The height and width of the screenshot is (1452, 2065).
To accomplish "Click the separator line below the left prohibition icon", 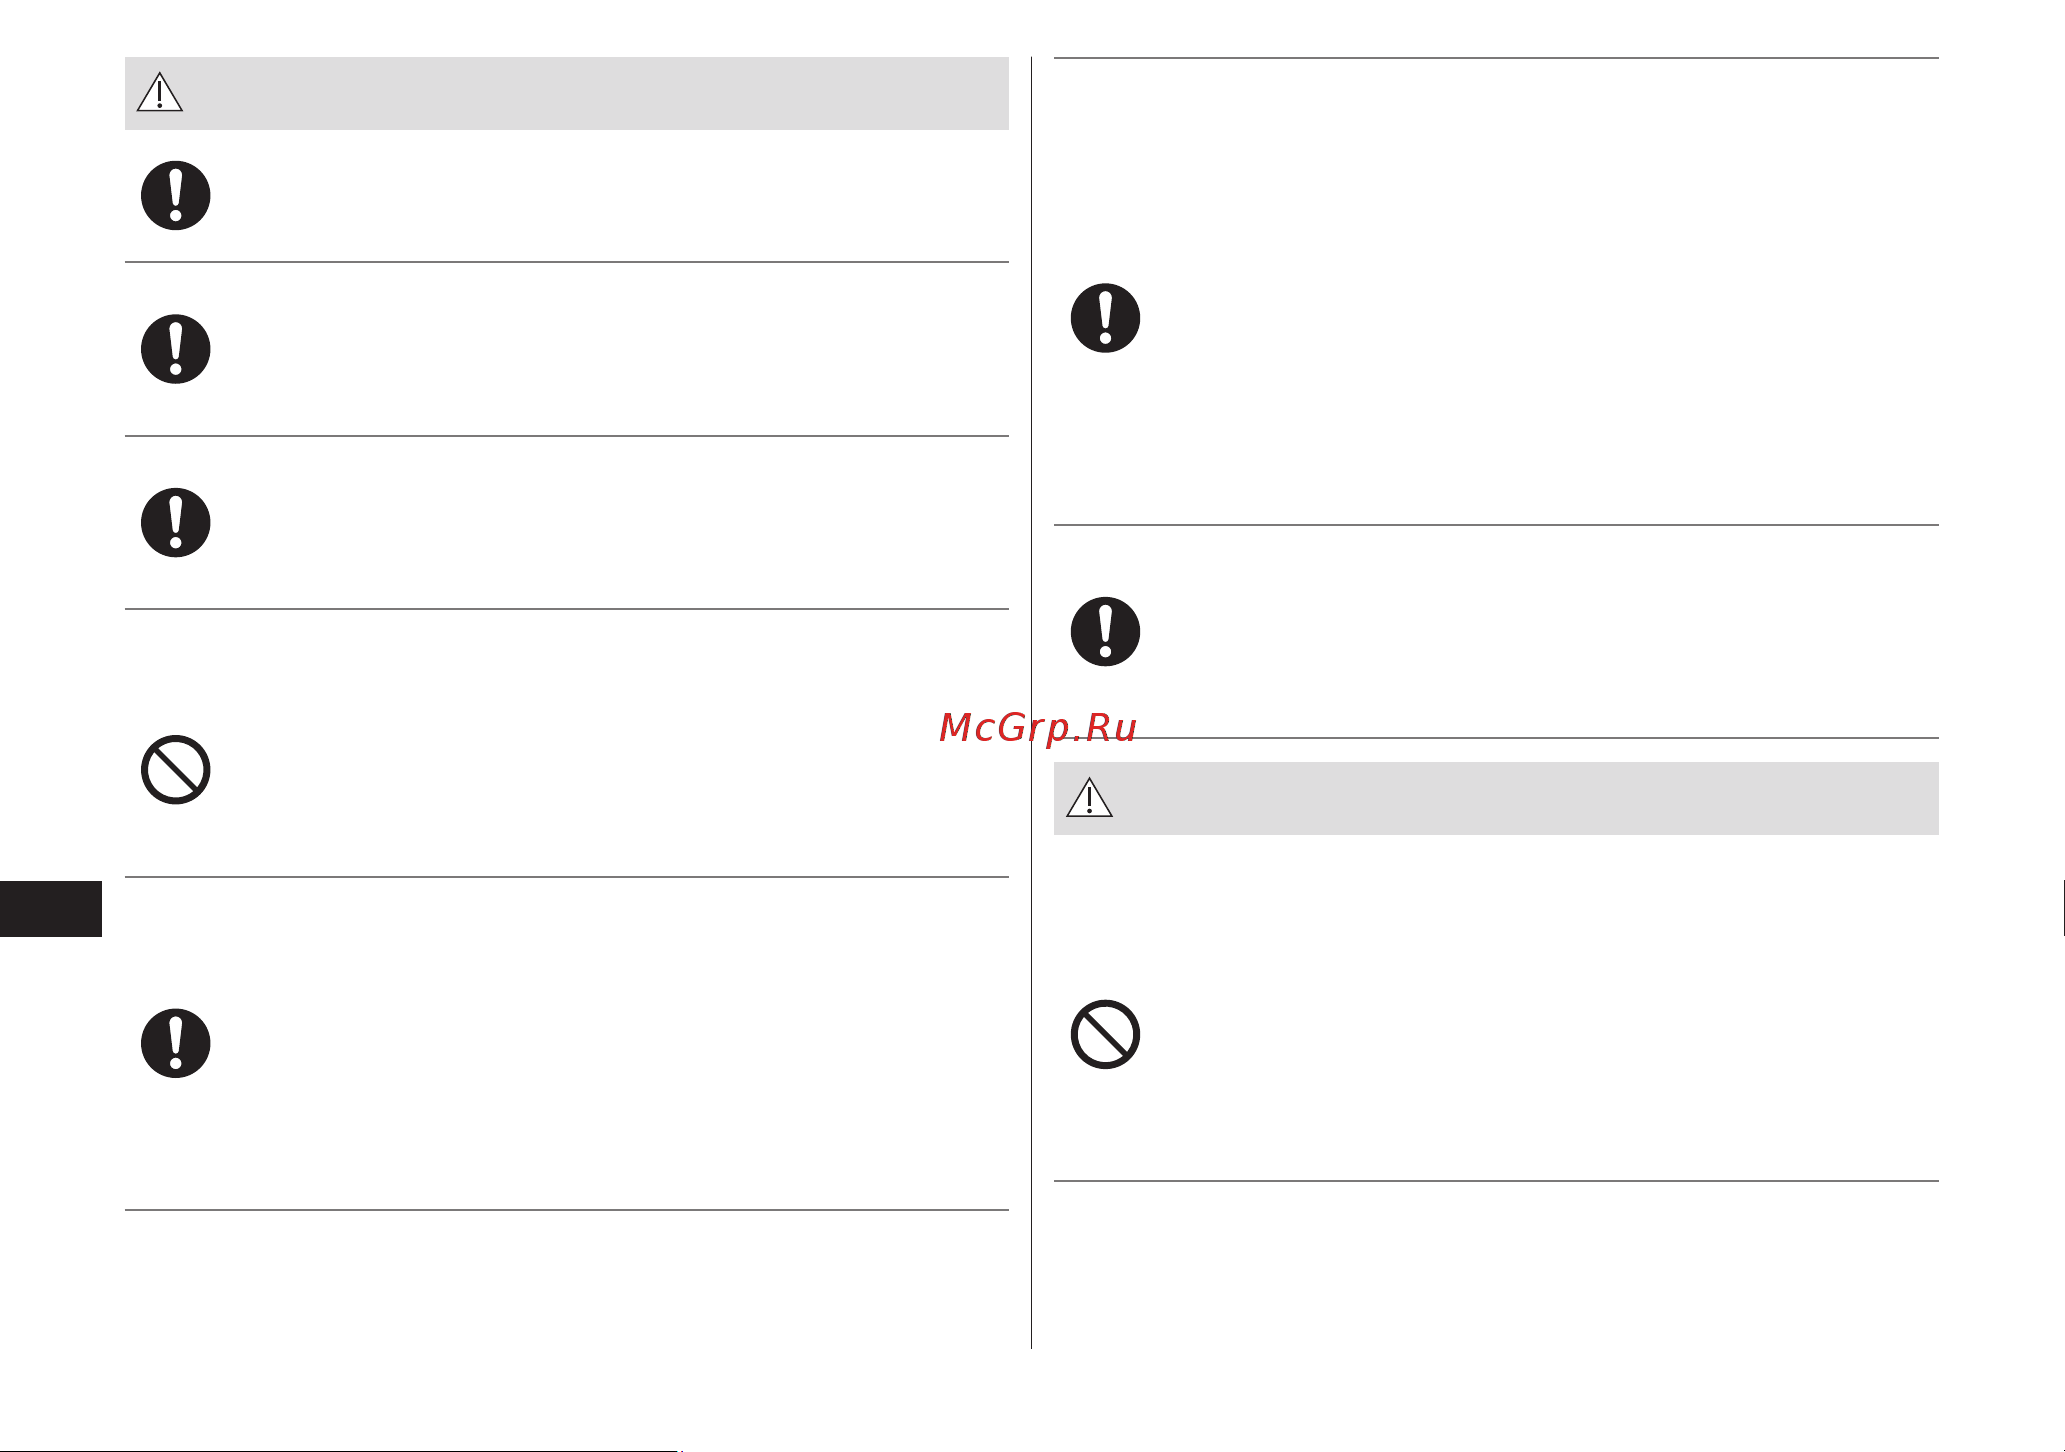I will point(566,877).
